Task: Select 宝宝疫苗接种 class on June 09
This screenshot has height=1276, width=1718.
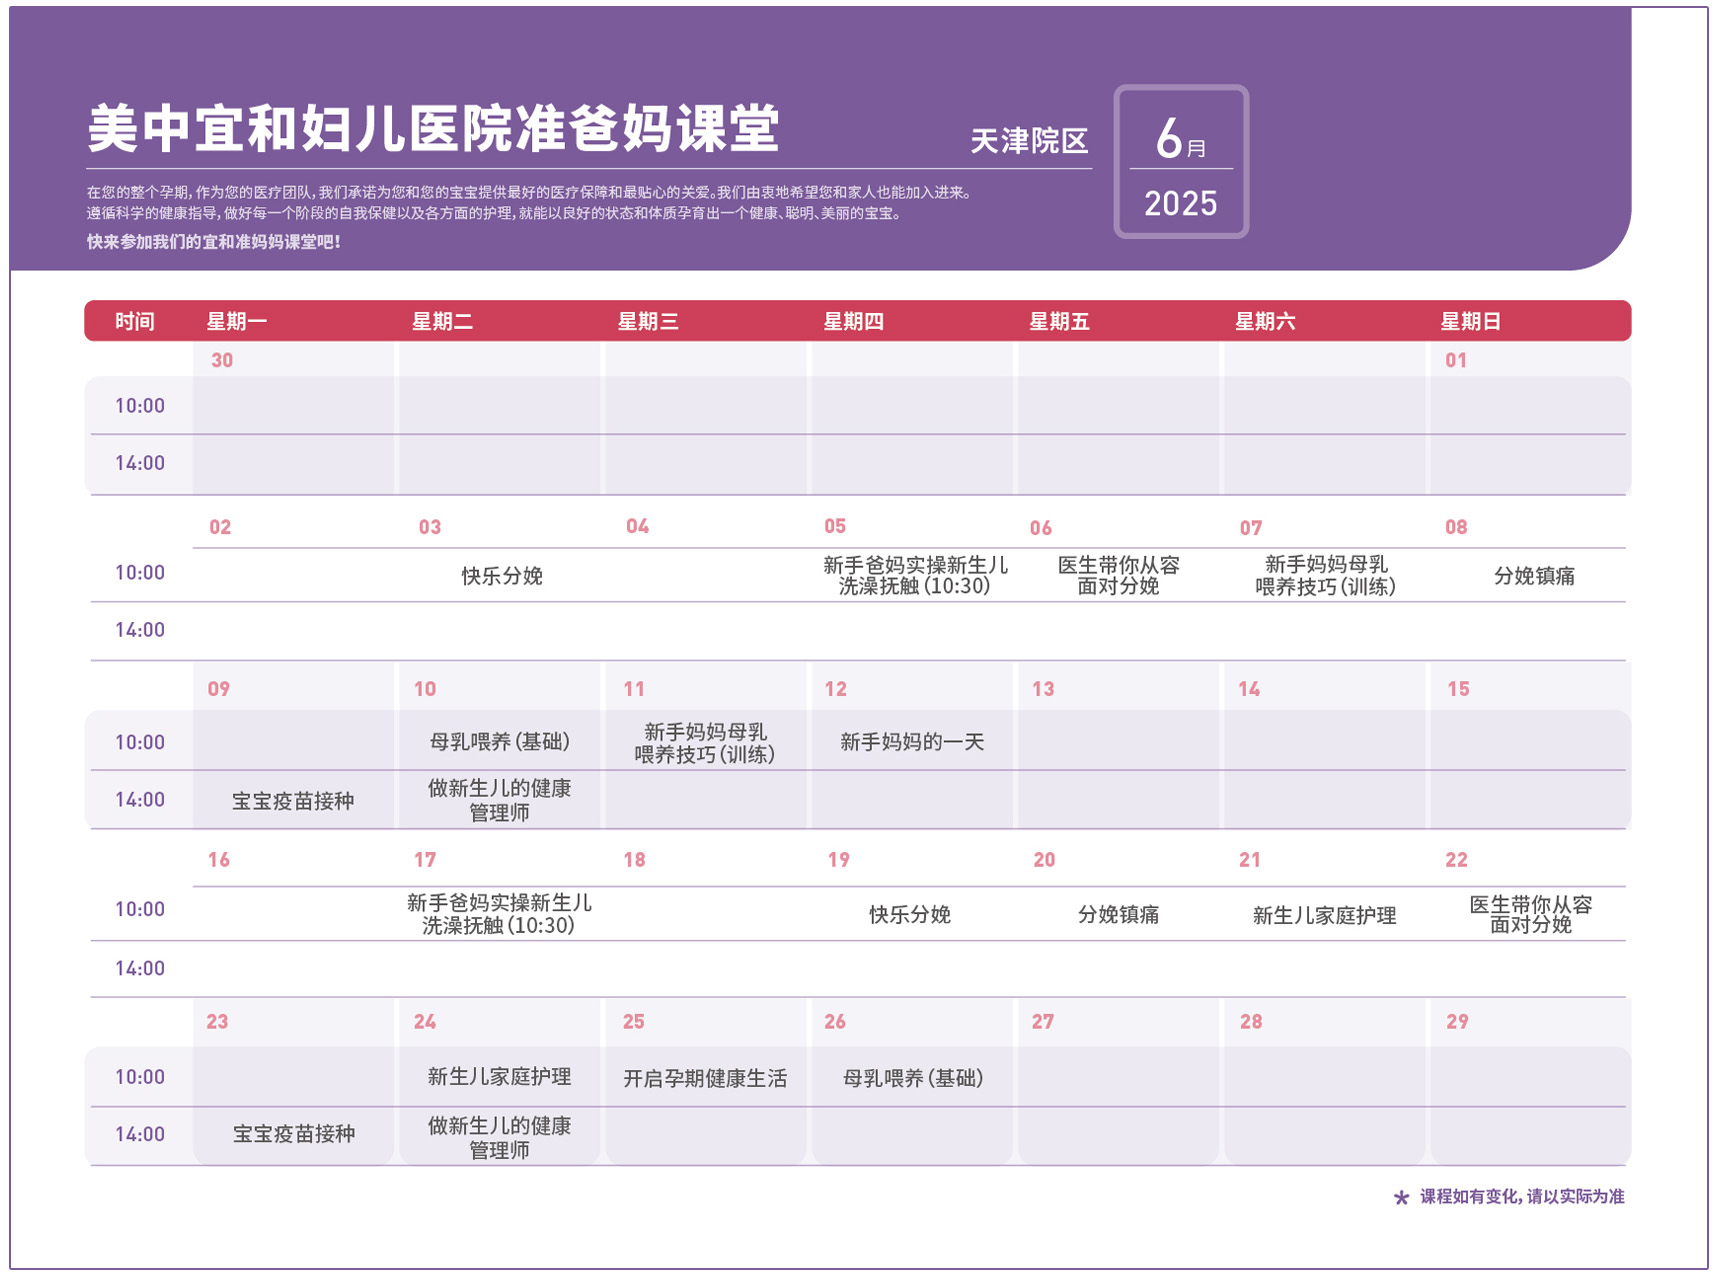Action: [293, 801]
